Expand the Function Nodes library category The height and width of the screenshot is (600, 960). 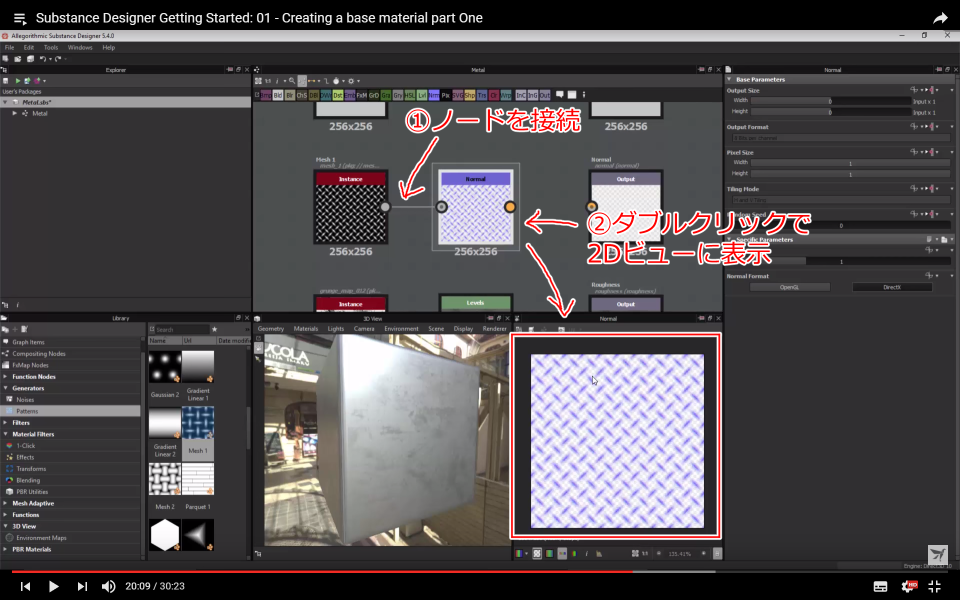[x=6, y=377]
